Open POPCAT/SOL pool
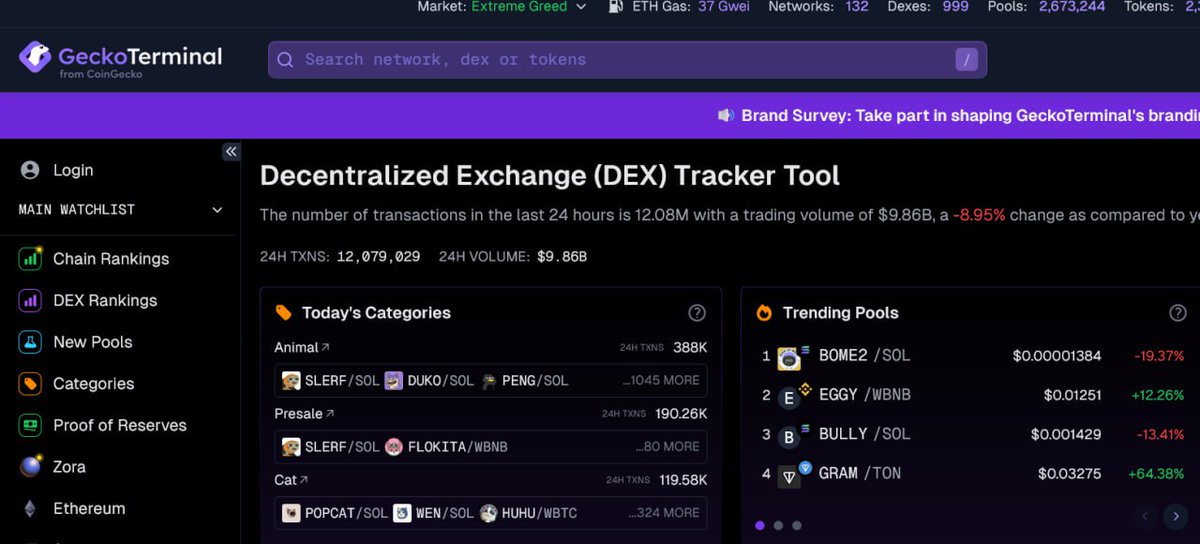Image resolution: width=1200 pixels, height=544 pixels. pyautogui.click(x=335, y=513)
